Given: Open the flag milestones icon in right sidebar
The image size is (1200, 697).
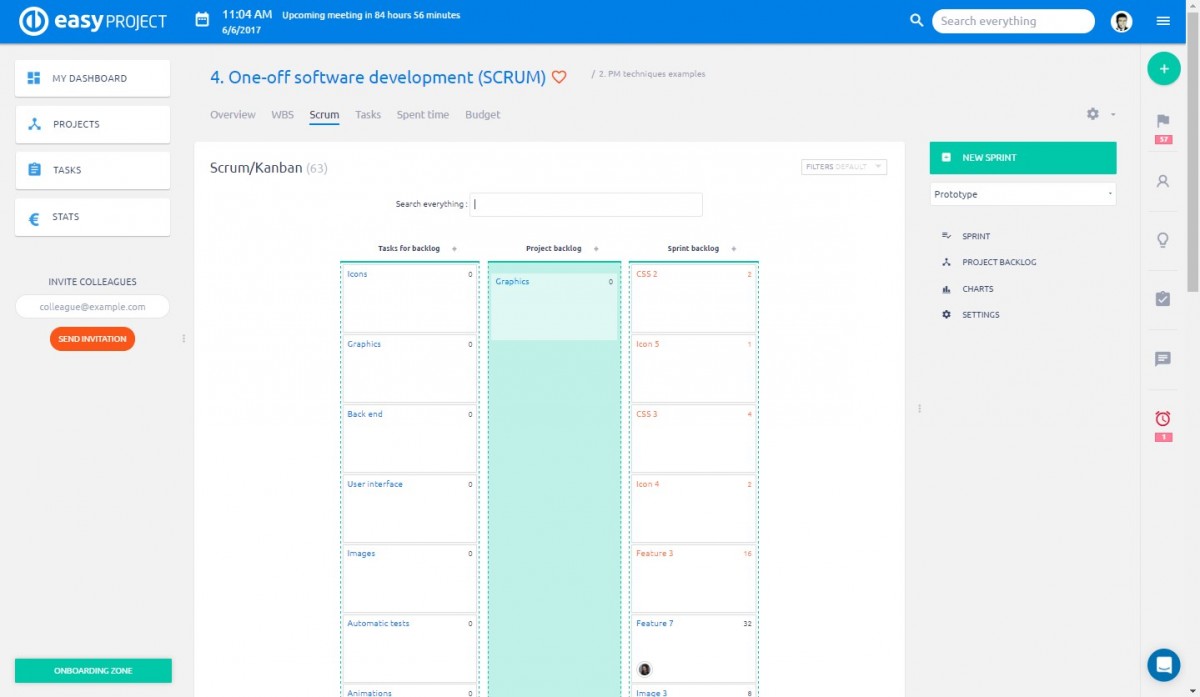Looking at the screenshot, I should [1163, 121].
